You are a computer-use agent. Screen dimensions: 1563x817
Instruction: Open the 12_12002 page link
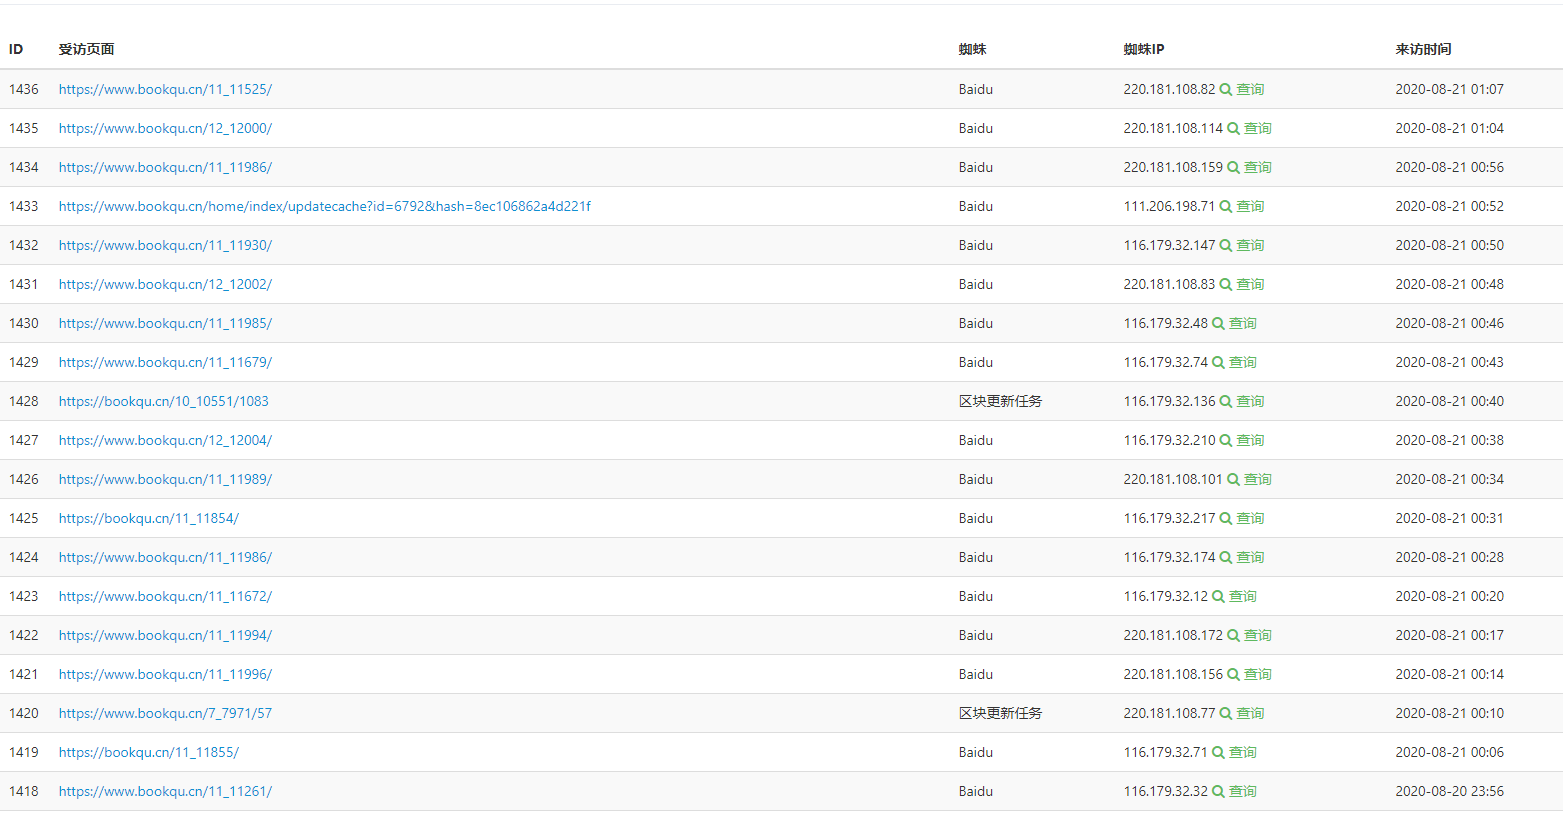click(165, 284)
